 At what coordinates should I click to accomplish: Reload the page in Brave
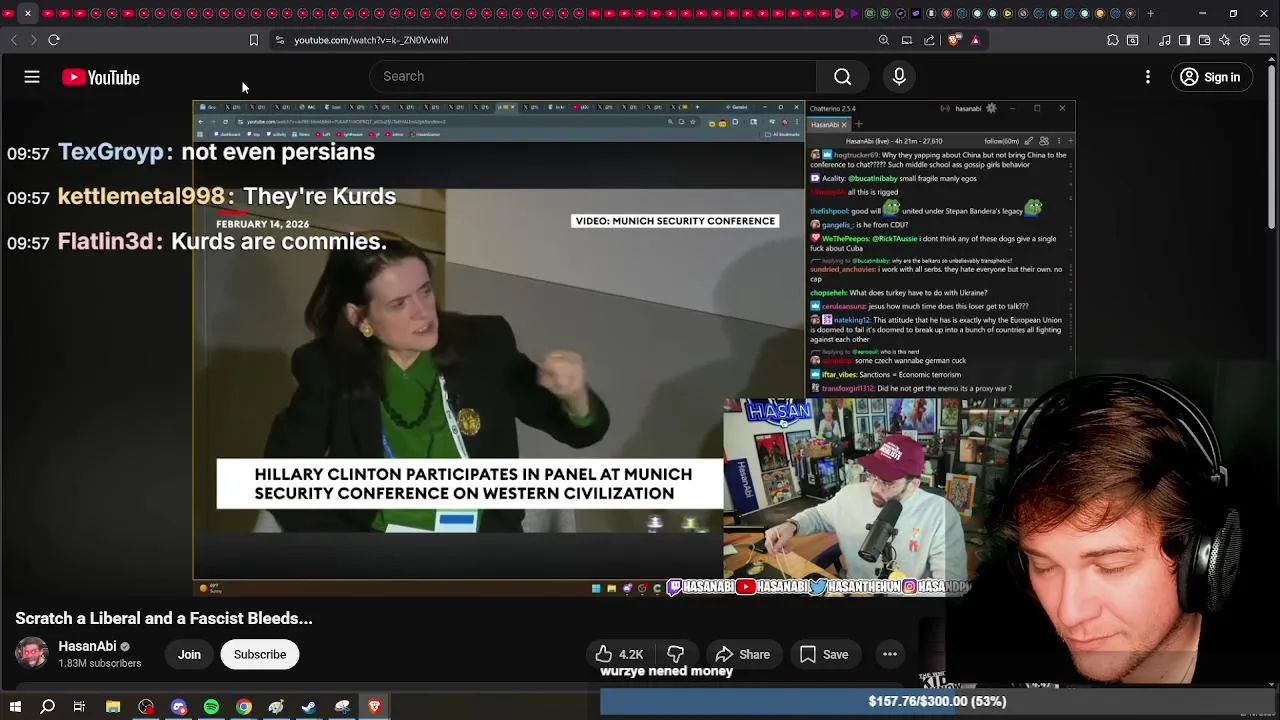54,40
